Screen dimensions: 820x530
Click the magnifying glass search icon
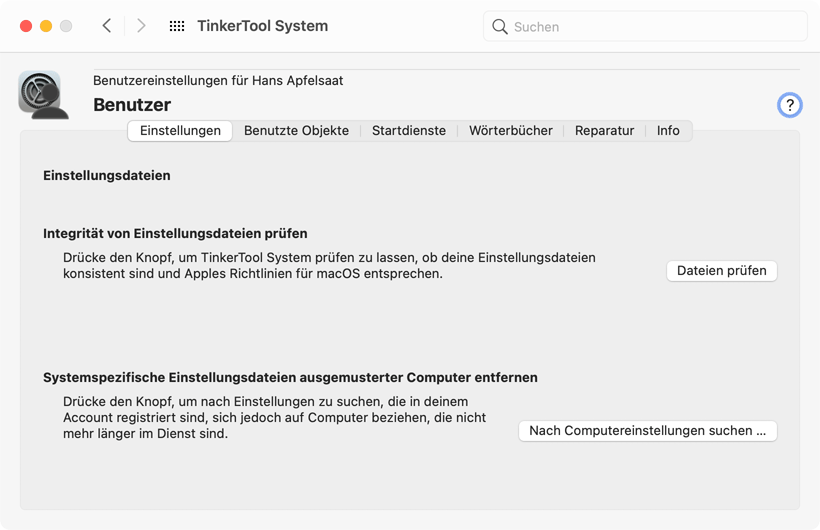coord(500,27)
